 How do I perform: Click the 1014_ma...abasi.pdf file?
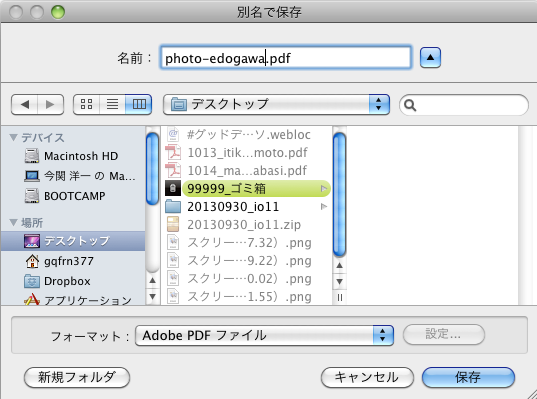point(247,171)
